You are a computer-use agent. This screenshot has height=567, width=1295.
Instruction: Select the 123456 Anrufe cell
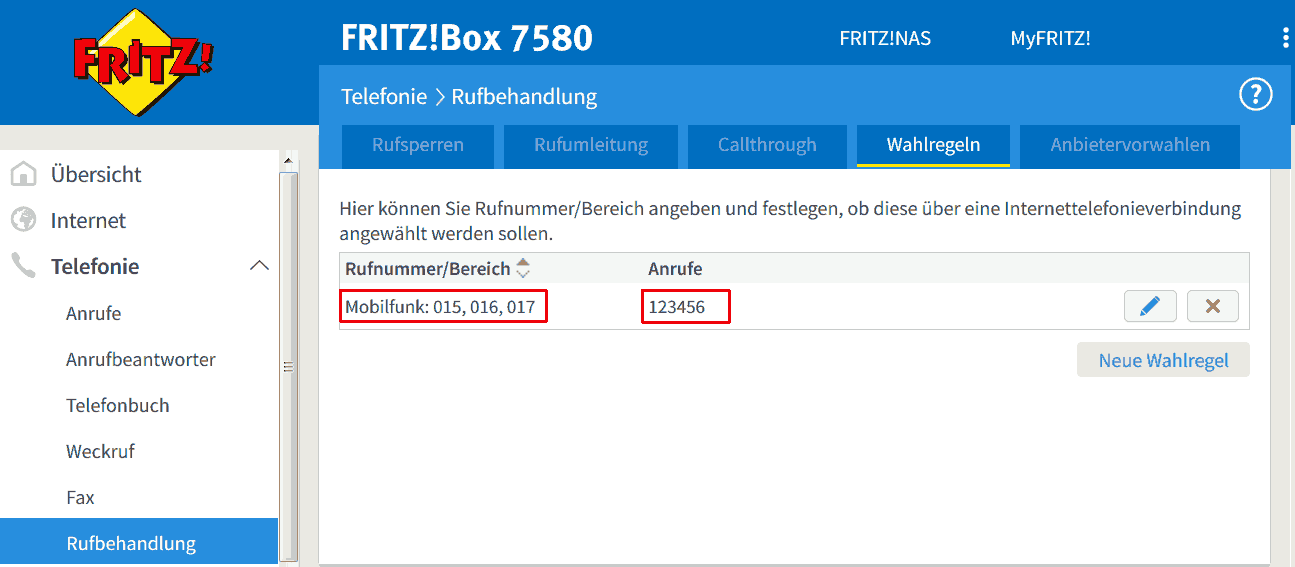685,307
